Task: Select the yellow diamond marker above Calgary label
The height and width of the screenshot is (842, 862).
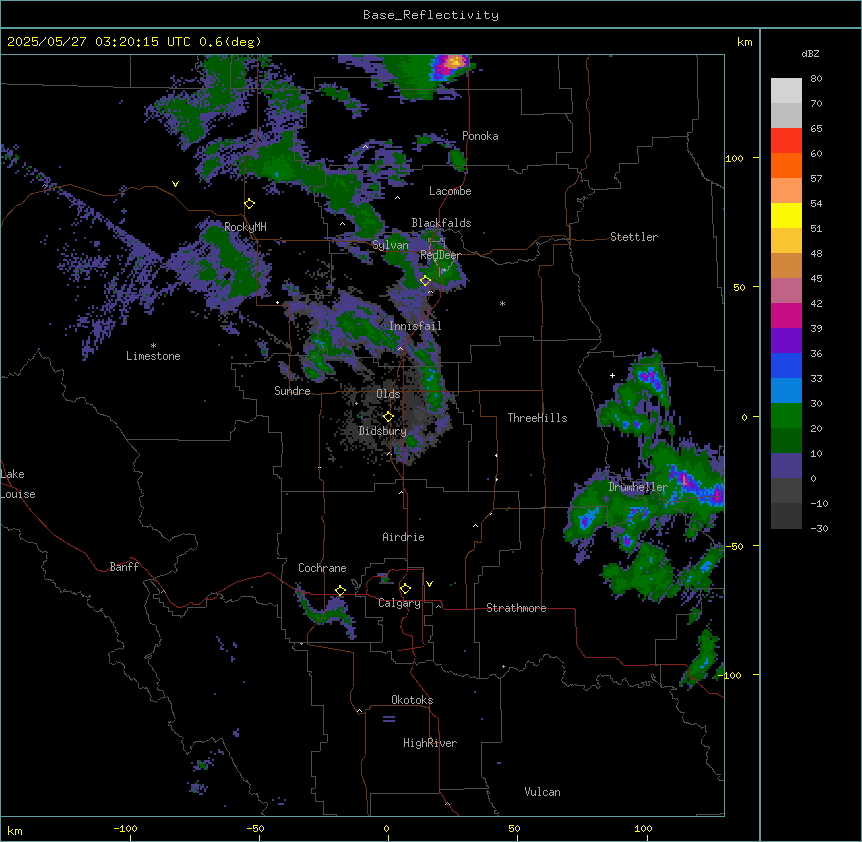Action: [x=405, y=589]
